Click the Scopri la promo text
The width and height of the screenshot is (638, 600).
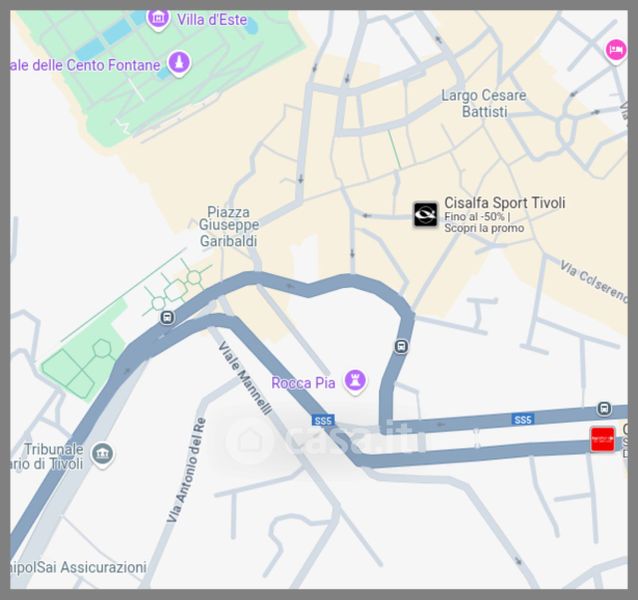pos(484,228)
